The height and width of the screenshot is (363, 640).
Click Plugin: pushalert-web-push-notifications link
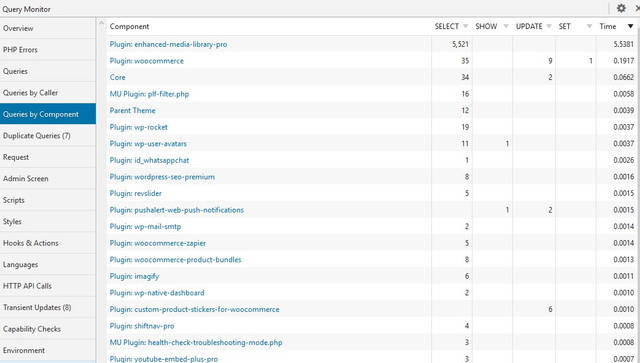coord(177,210)
